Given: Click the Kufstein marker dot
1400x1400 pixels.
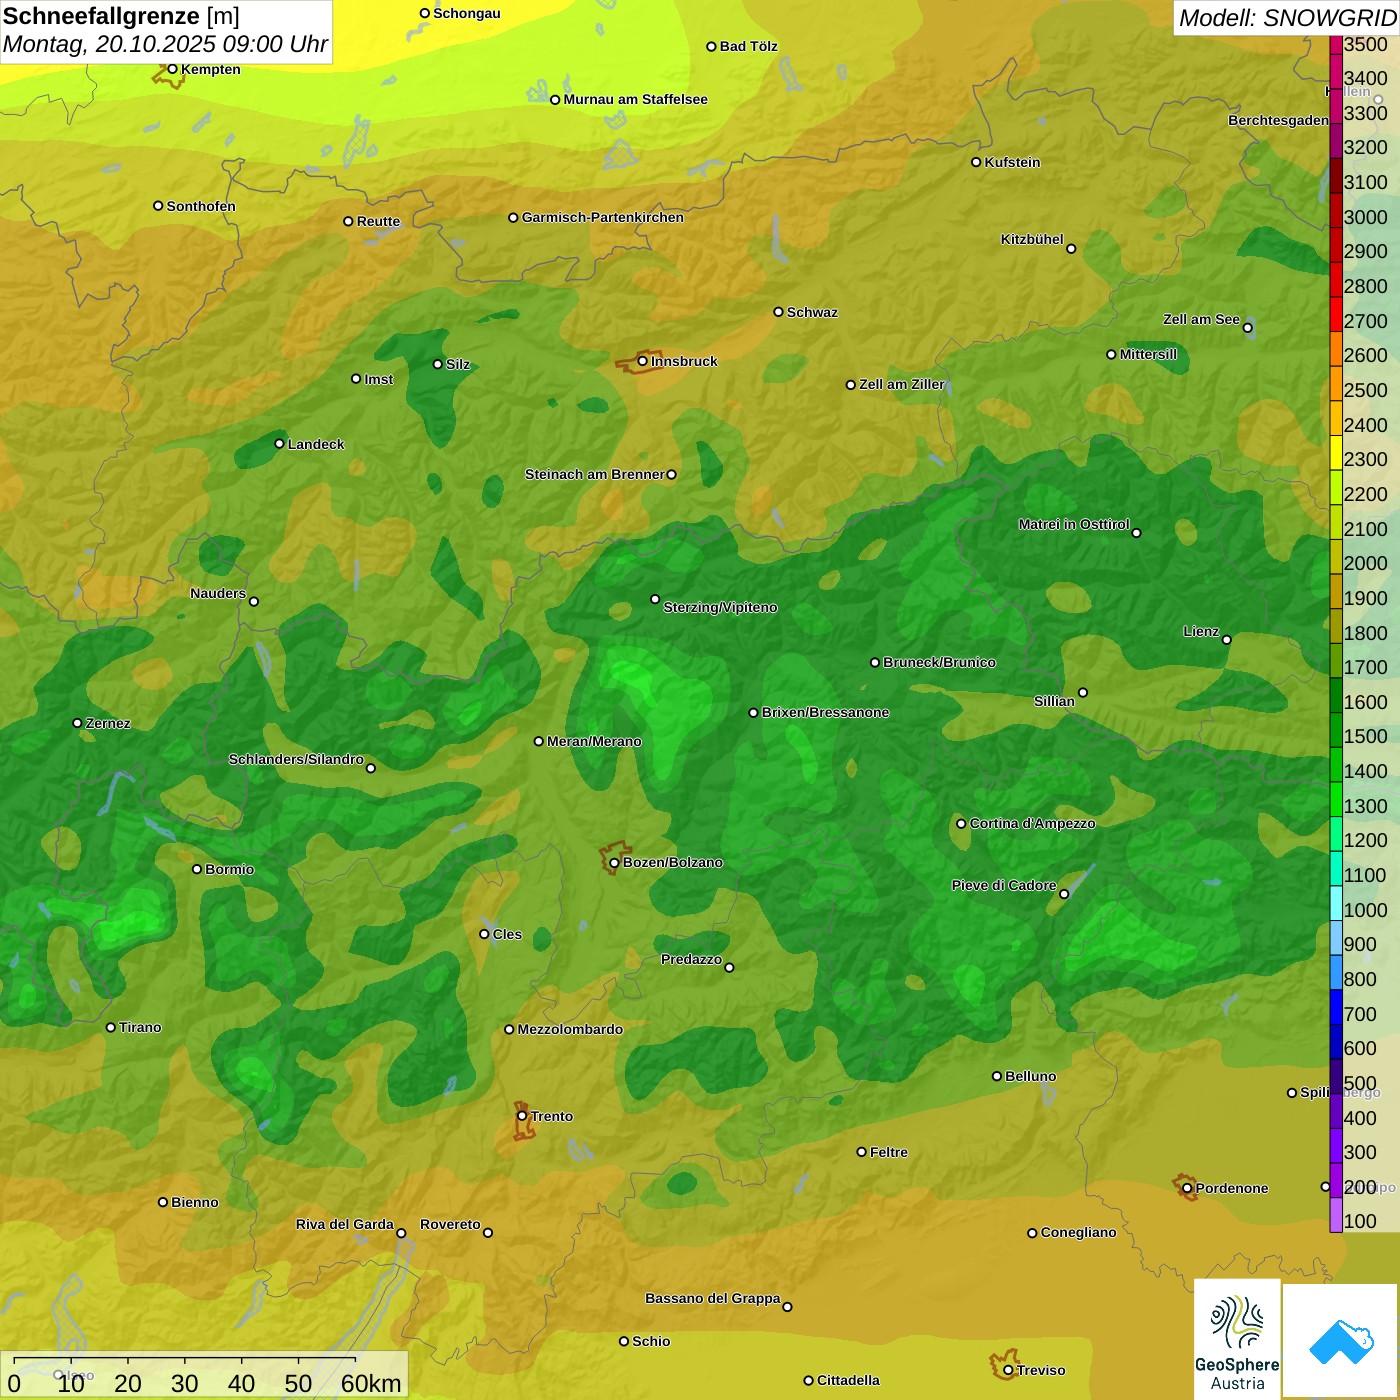Looking at the screenshot, I should [976, 162].
